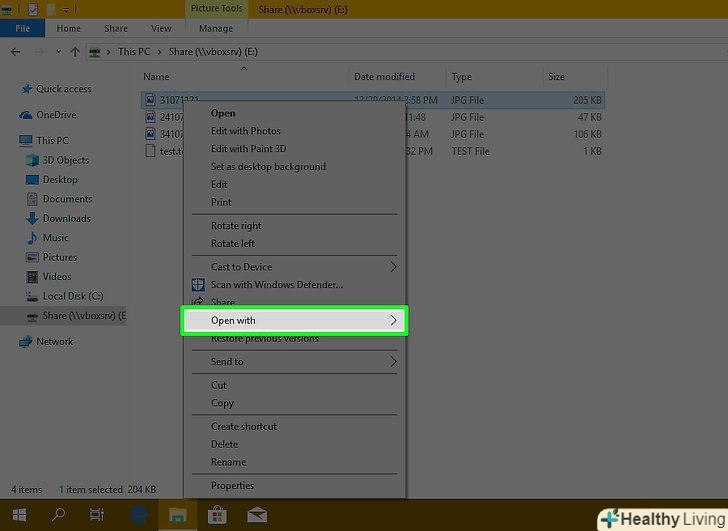Click the back navigation arrow
The width and height of the screenshot is (728, 531).
pos(17,51)
